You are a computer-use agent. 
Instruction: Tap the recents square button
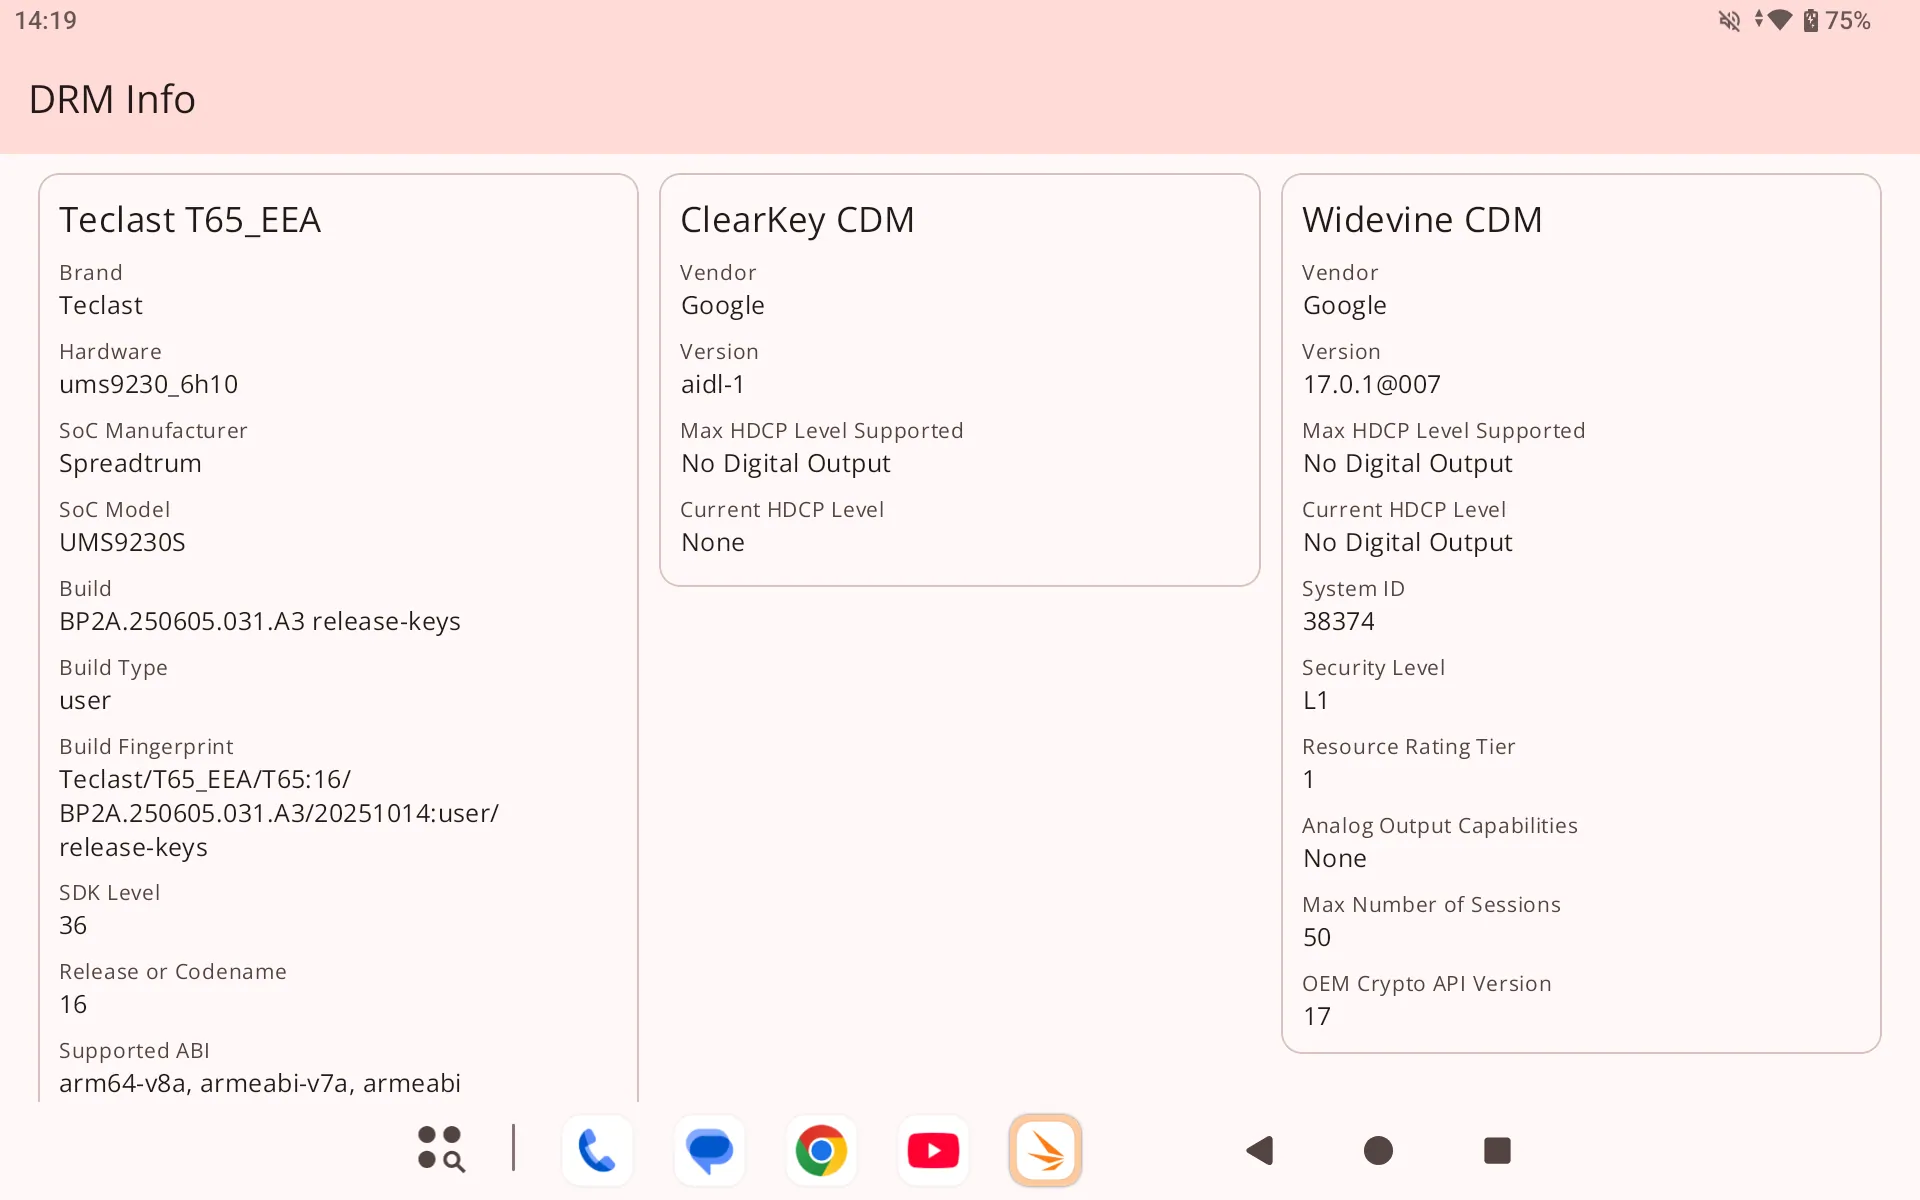pyautogui.click(x=1497, y=1150)
